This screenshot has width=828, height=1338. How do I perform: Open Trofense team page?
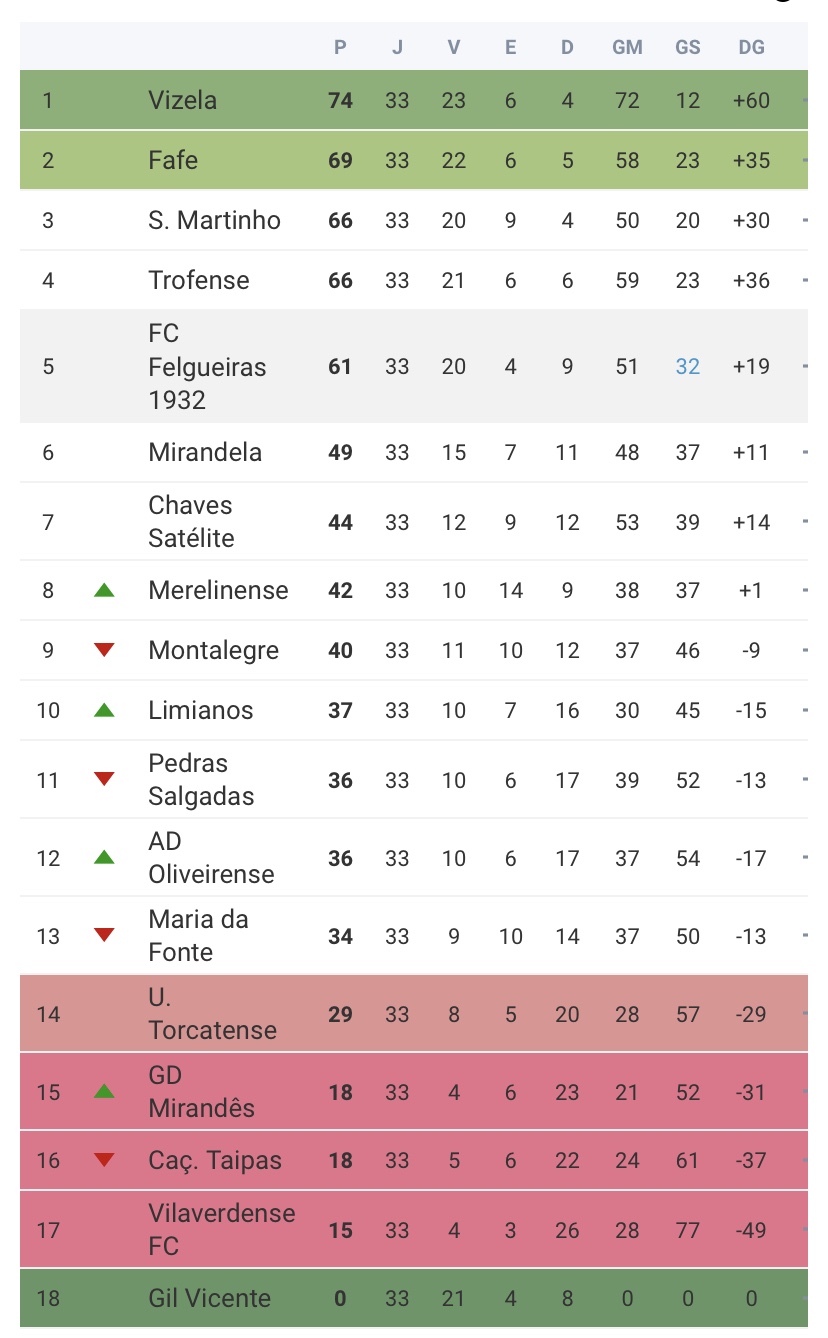click(199, 280)
